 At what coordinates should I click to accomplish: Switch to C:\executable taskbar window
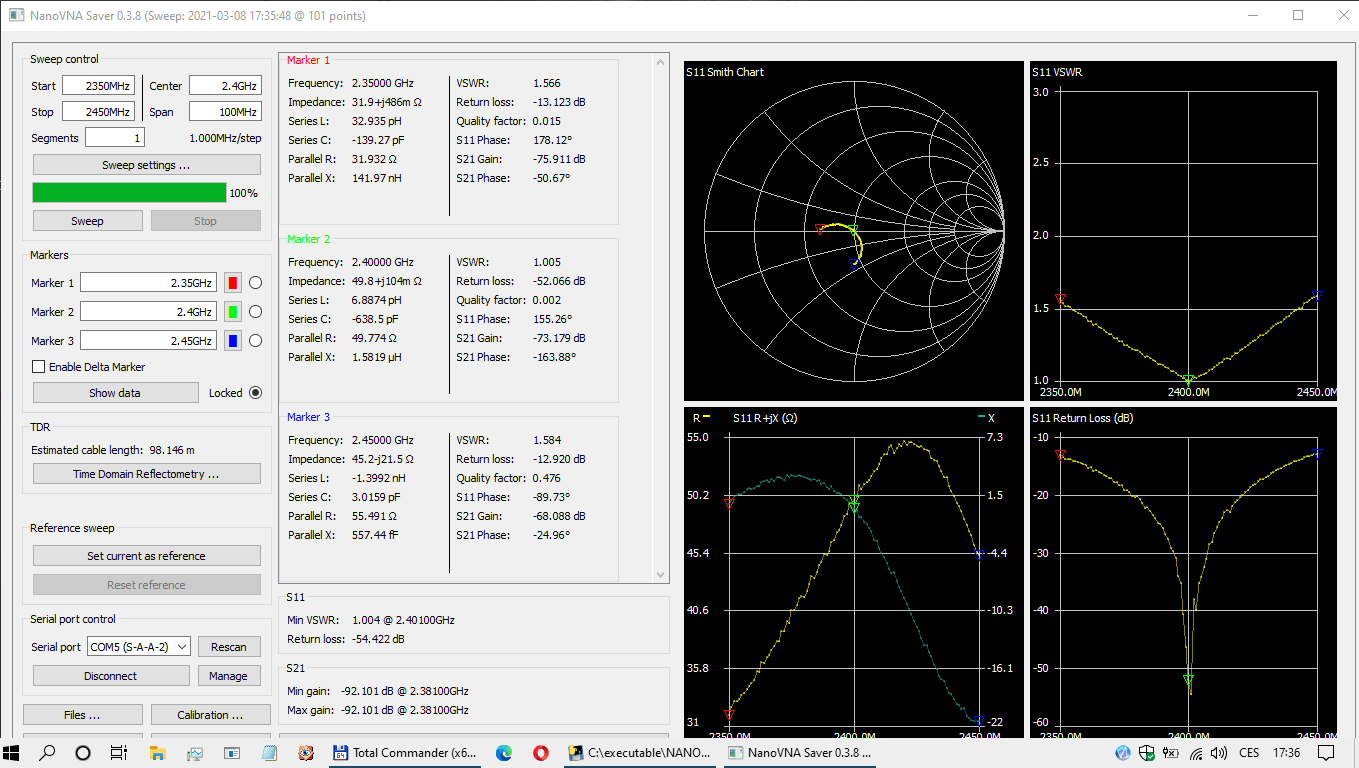639,752
